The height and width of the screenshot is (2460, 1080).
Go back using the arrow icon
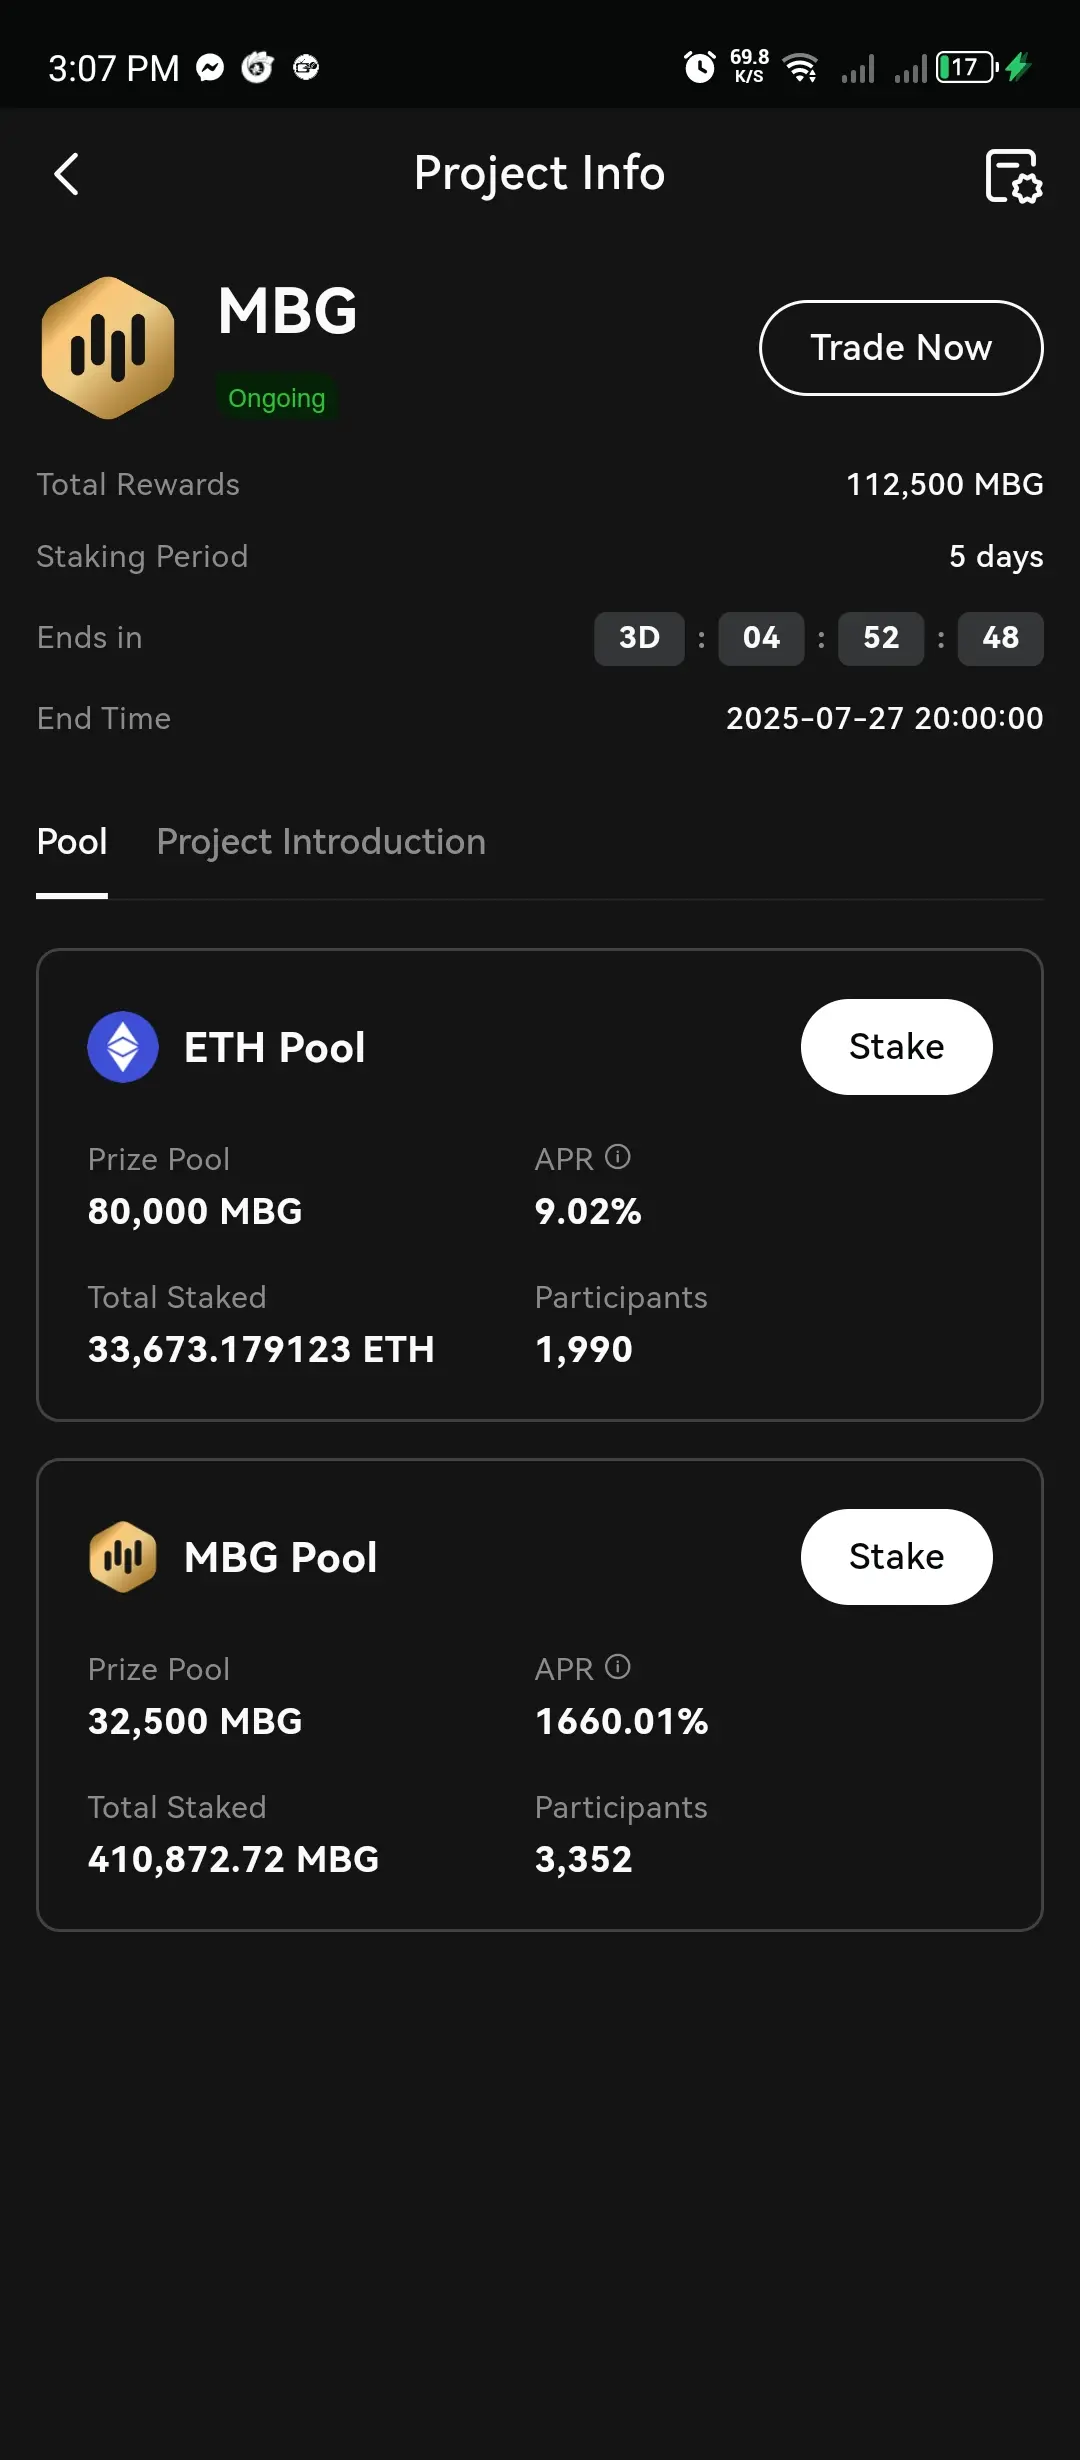coord(66,174)
